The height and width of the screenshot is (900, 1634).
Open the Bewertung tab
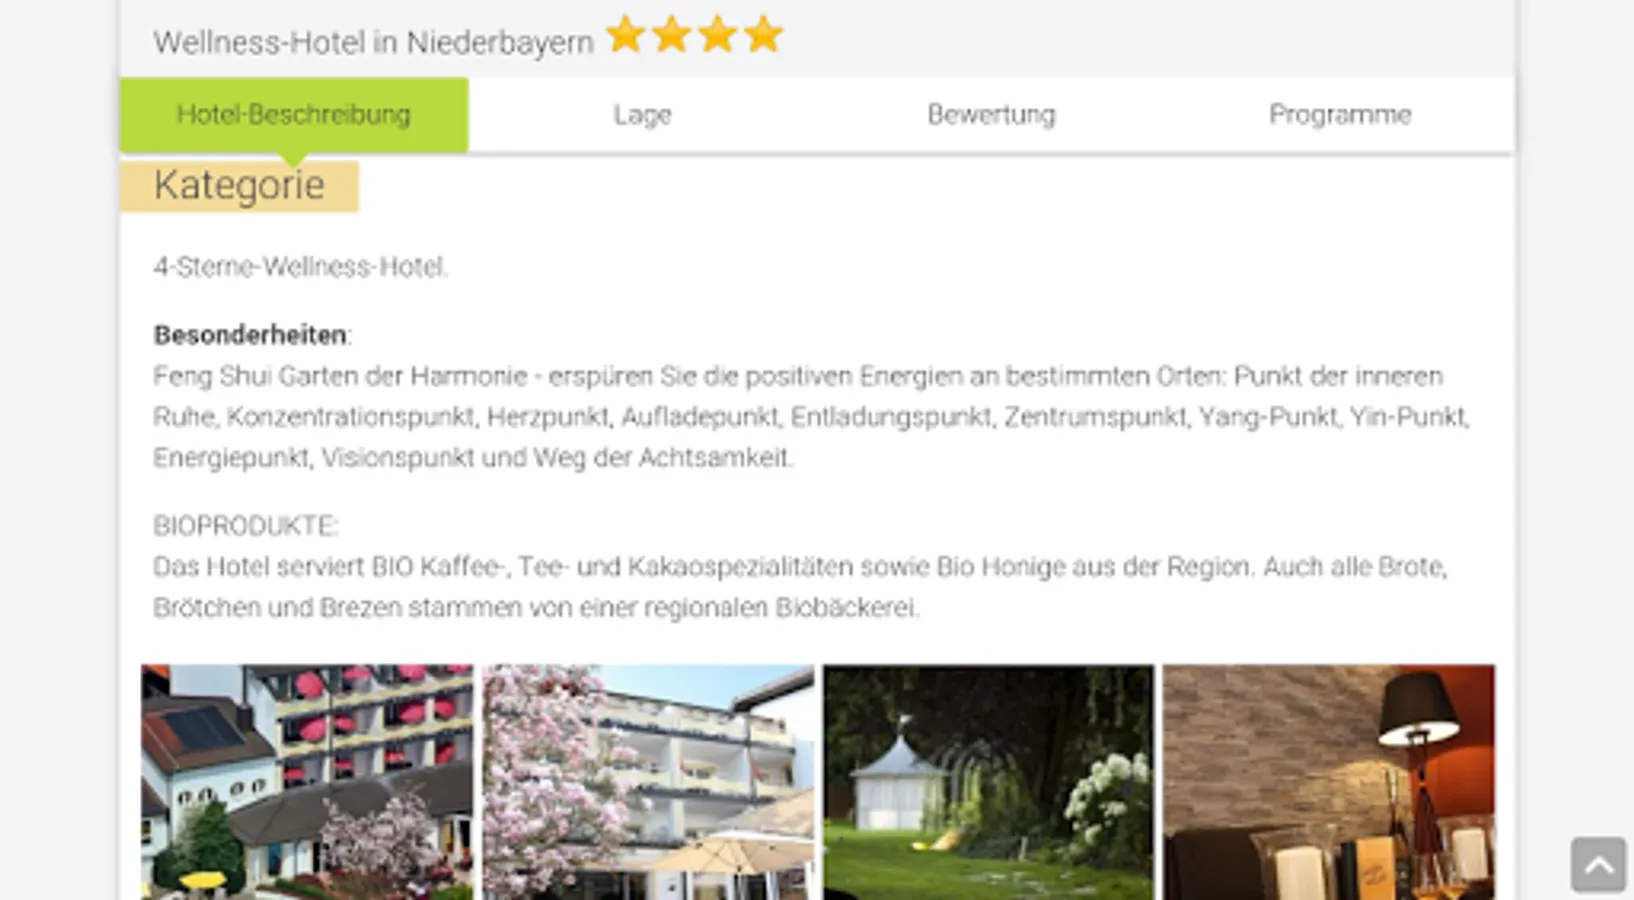tap(991, 115)
